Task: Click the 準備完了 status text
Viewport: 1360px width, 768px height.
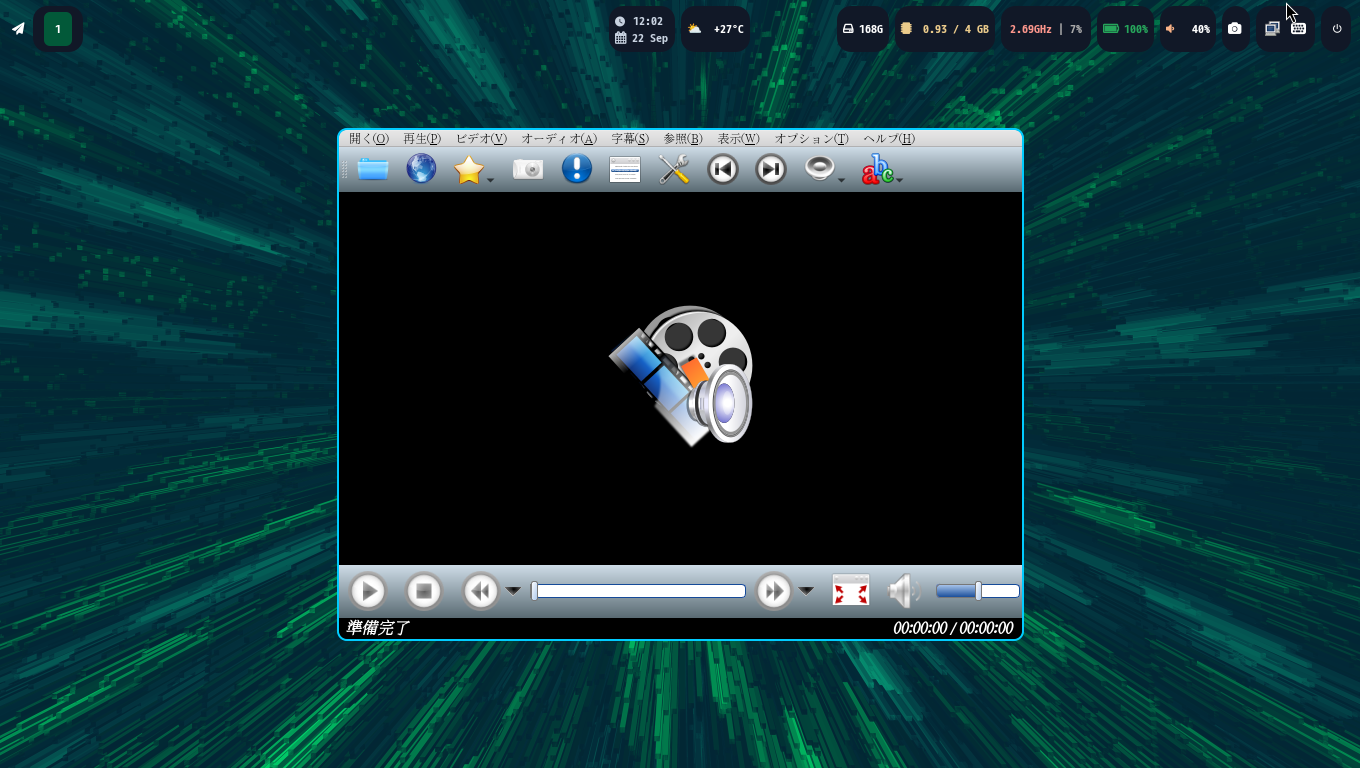Action: (x=378, y=628)
